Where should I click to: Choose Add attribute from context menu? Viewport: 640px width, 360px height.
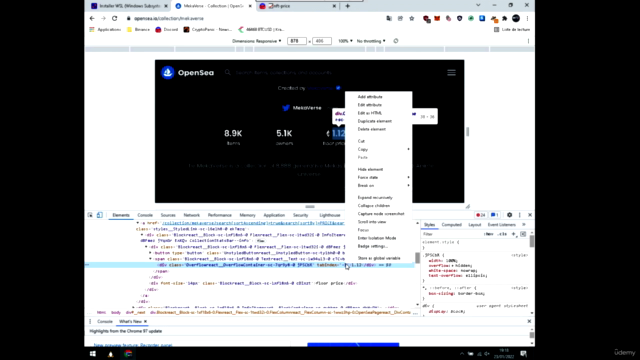370,97
